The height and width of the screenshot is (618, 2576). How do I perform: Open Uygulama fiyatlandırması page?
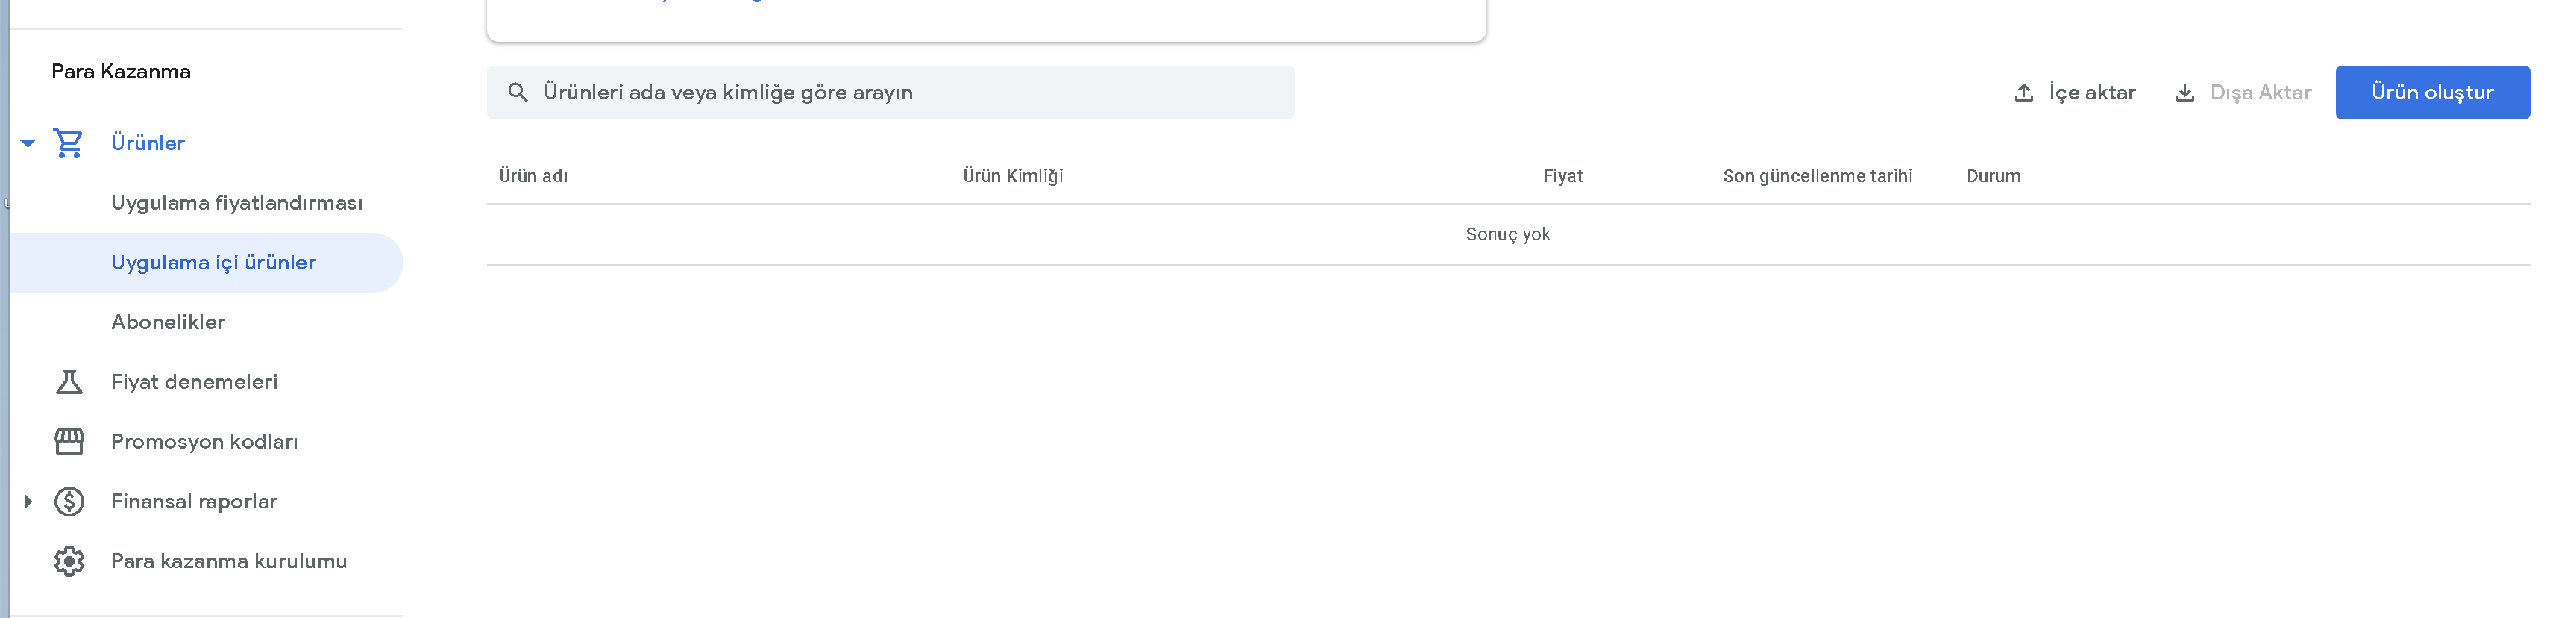[237, 203]
